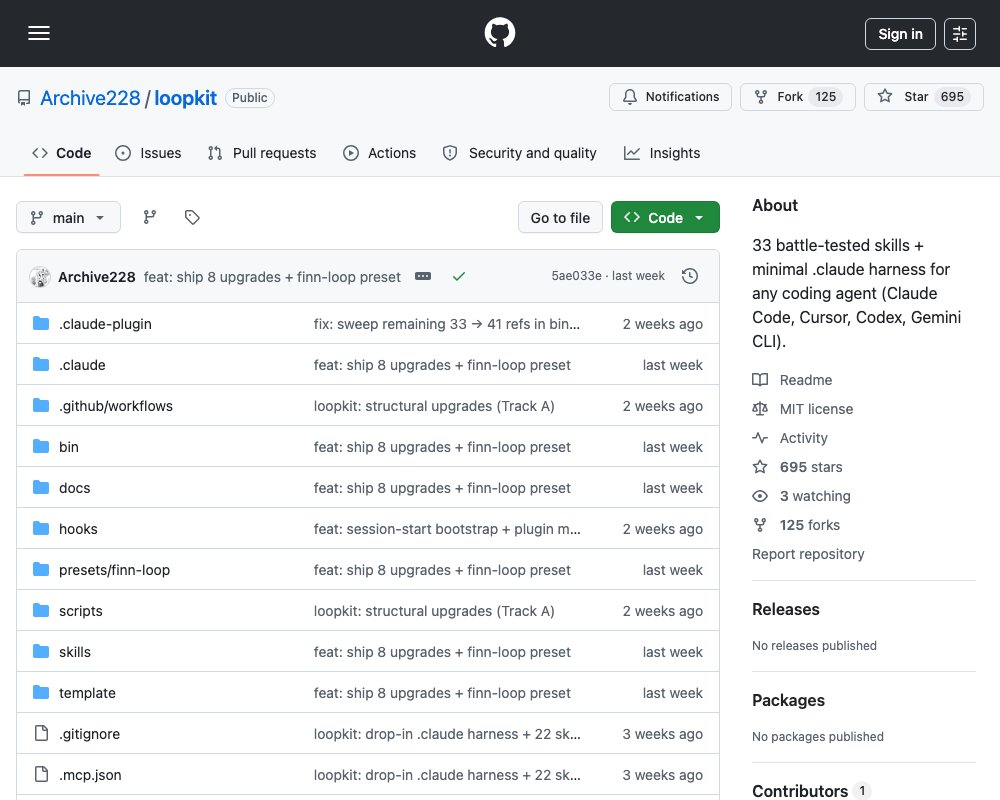The height and width of the screenshot is (800, 1000).
Task: Click the folder icon beside hooks
Action: coord(41,528)
